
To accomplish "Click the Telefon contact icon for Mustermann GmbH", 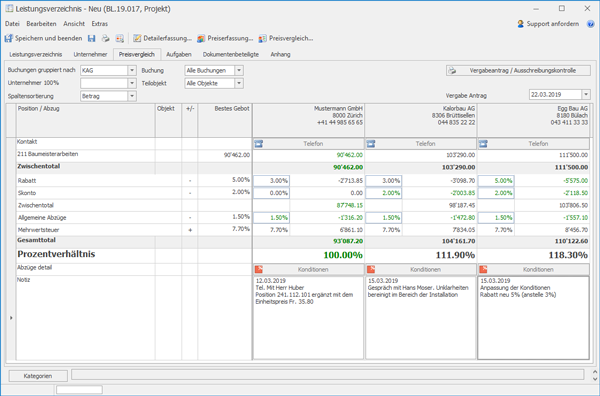I will click(259, 144).
